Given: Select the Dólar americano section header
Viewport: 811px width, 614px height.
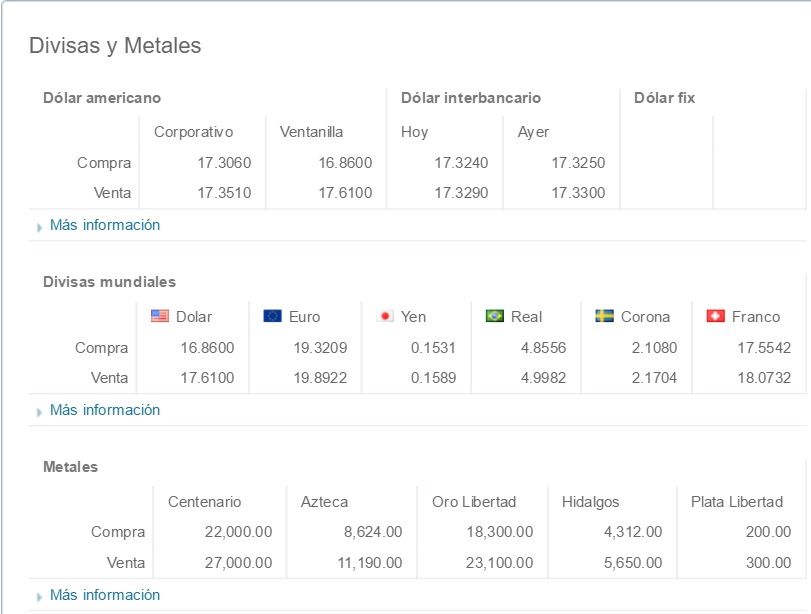Looking at the screenshot, I should [101, 98].
